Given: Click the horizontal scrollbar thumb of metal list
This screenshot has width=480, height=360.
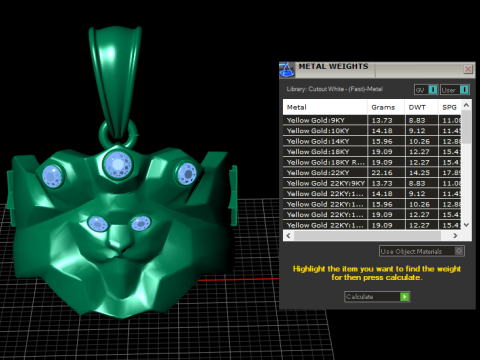Looking at the screenshot, I should point(367,236).
